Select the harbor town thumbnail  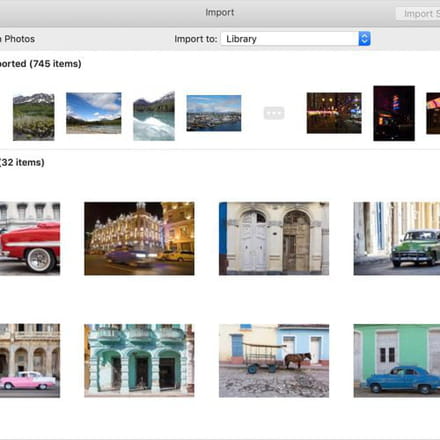pyautogui.click(x=214, y=113)
